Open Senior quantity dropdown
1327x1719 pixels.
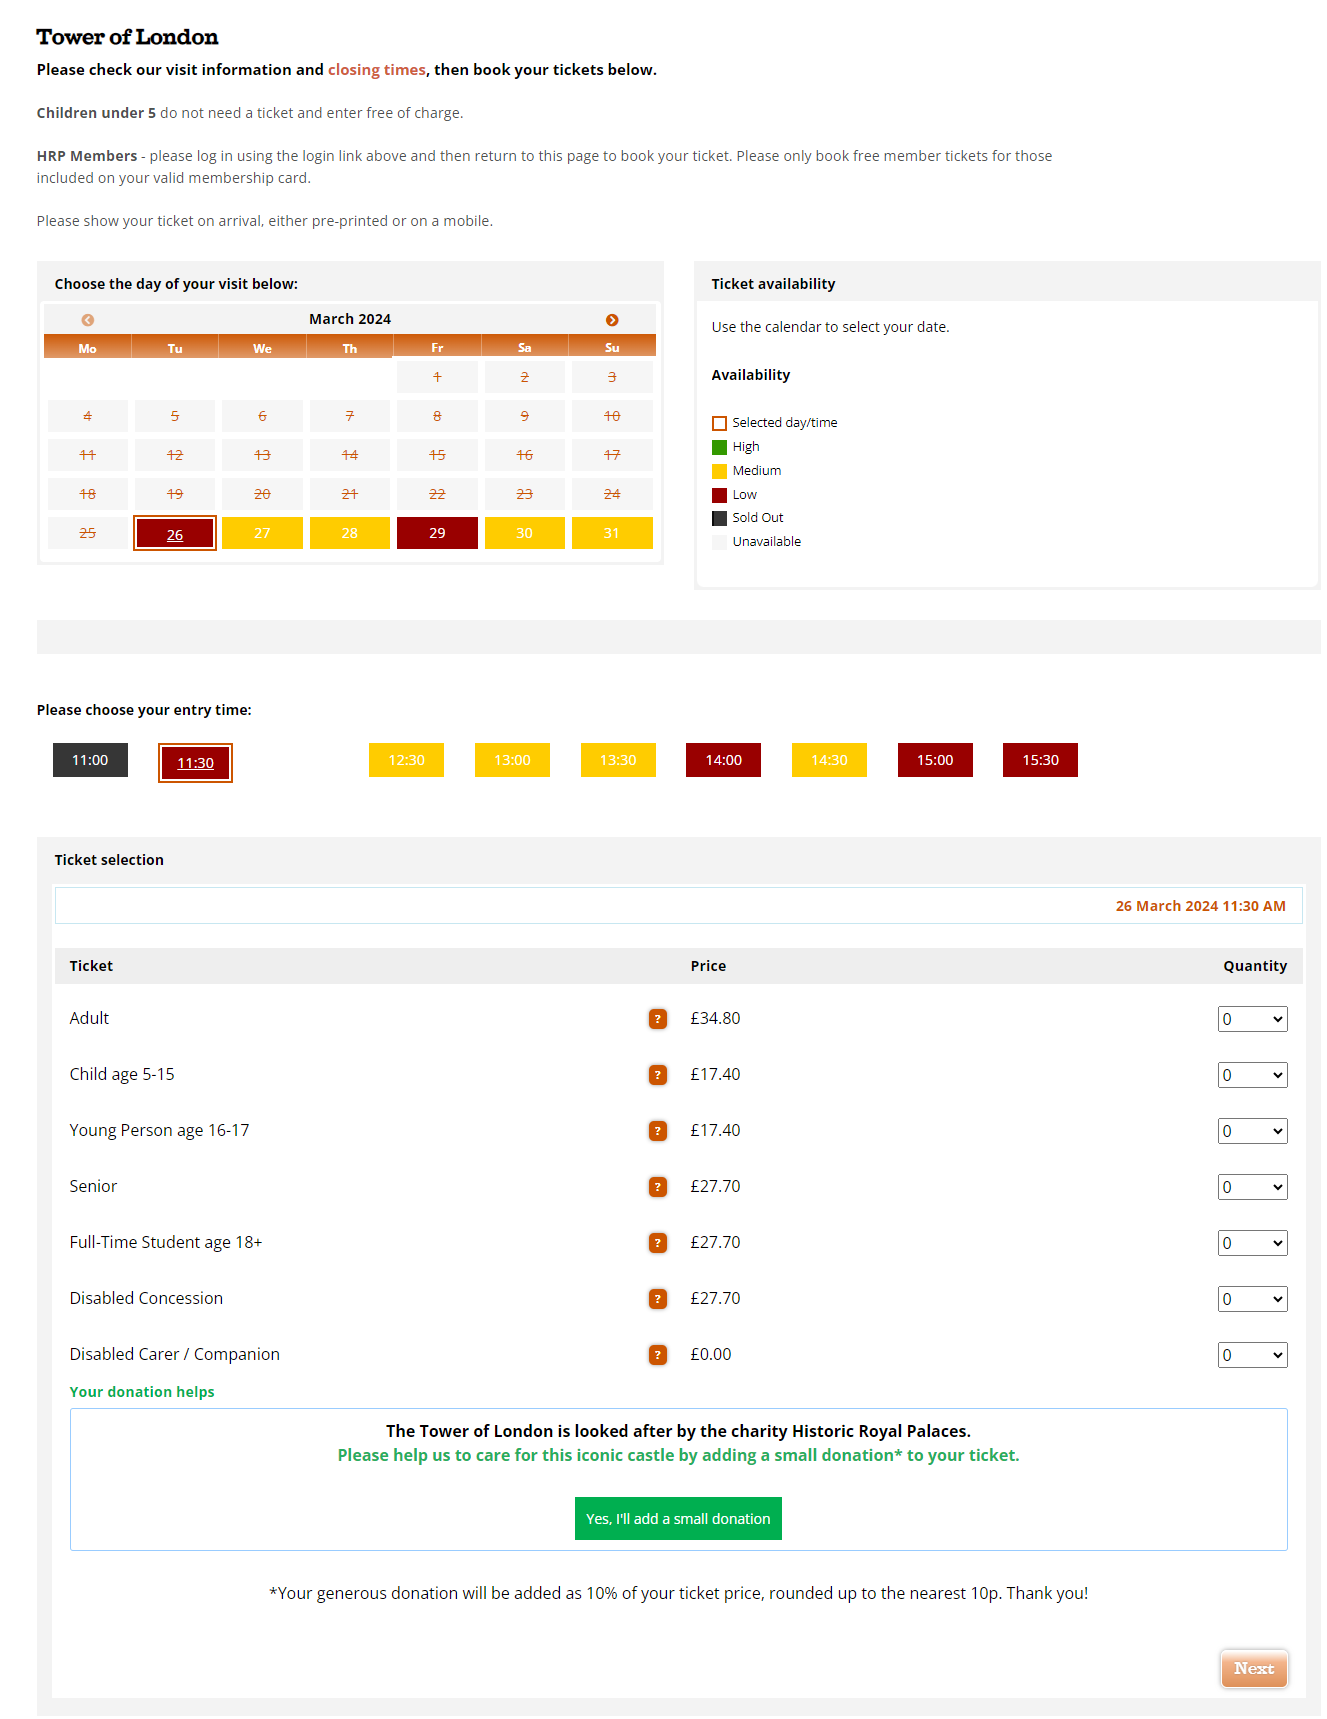coord(1252,1187)
